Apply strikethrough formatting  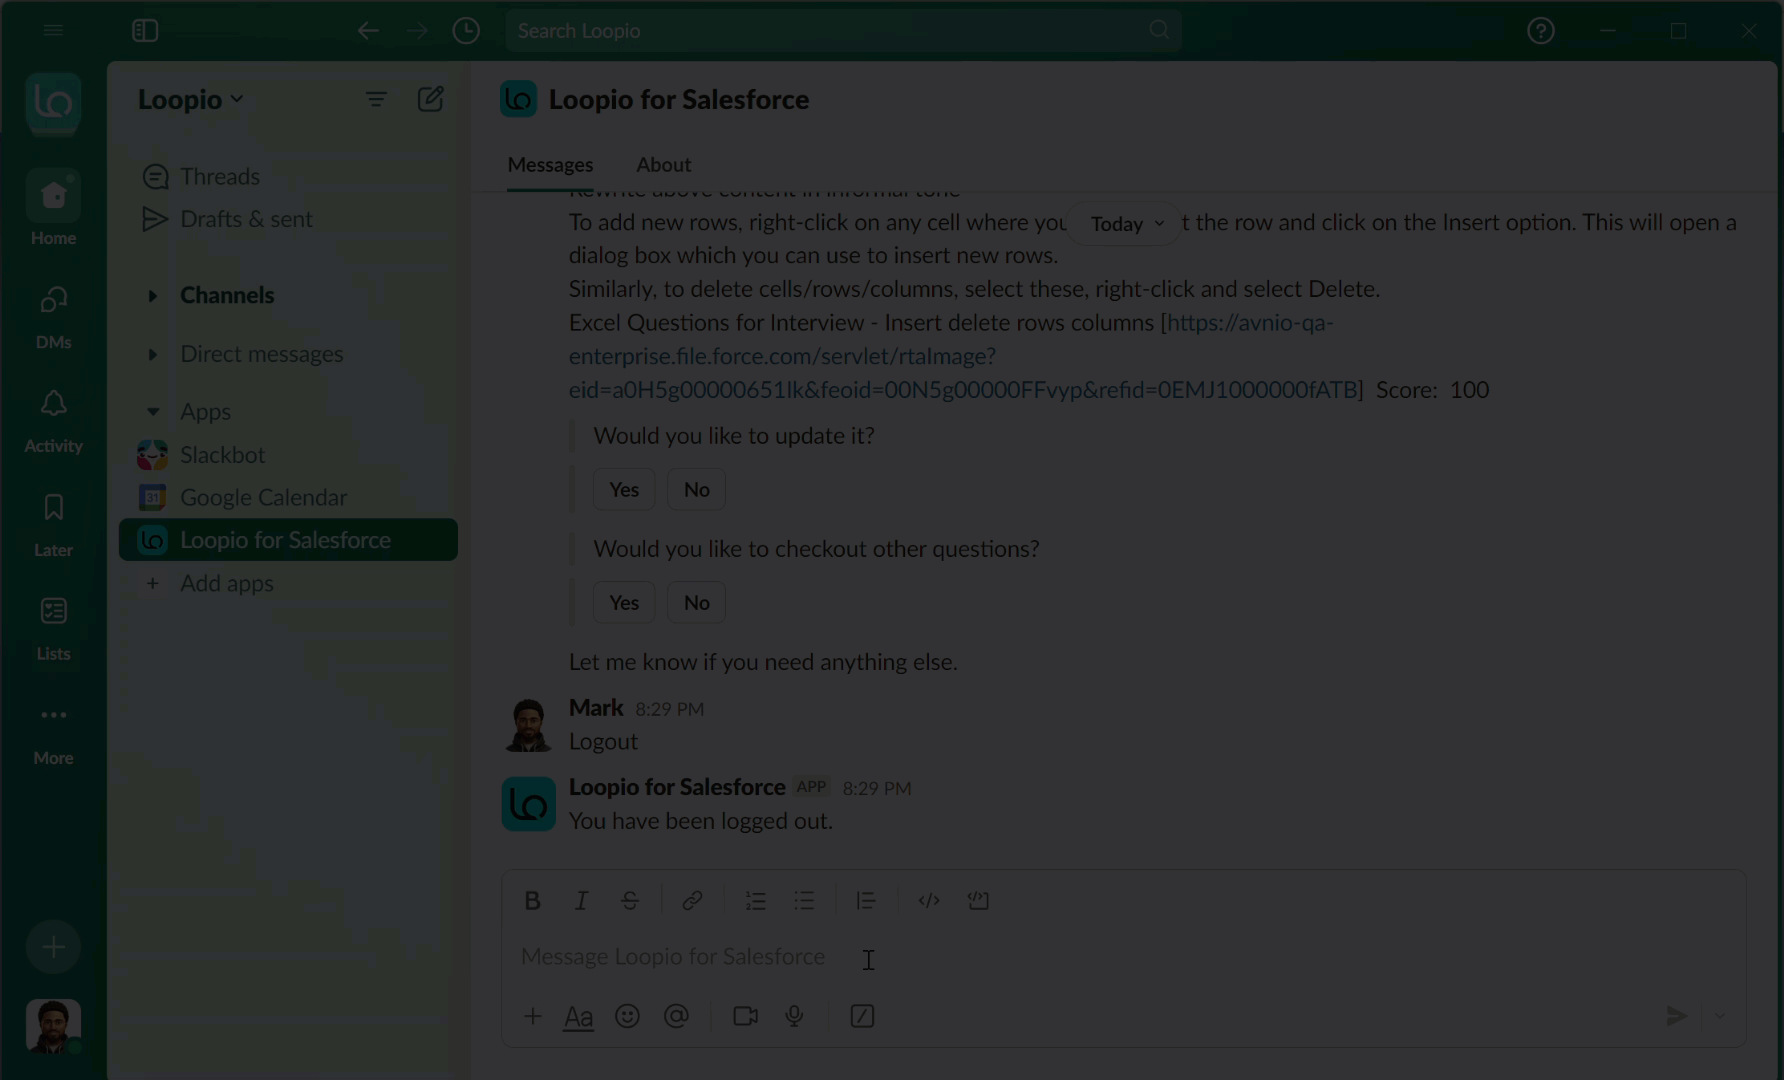630,900
